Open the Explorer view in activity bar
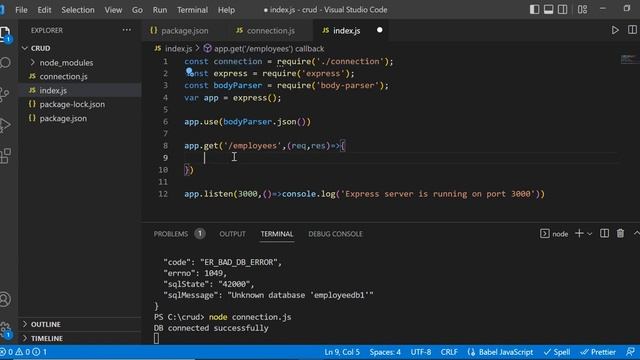The width and height of the screenshot is (640, 360). (5, 33)
